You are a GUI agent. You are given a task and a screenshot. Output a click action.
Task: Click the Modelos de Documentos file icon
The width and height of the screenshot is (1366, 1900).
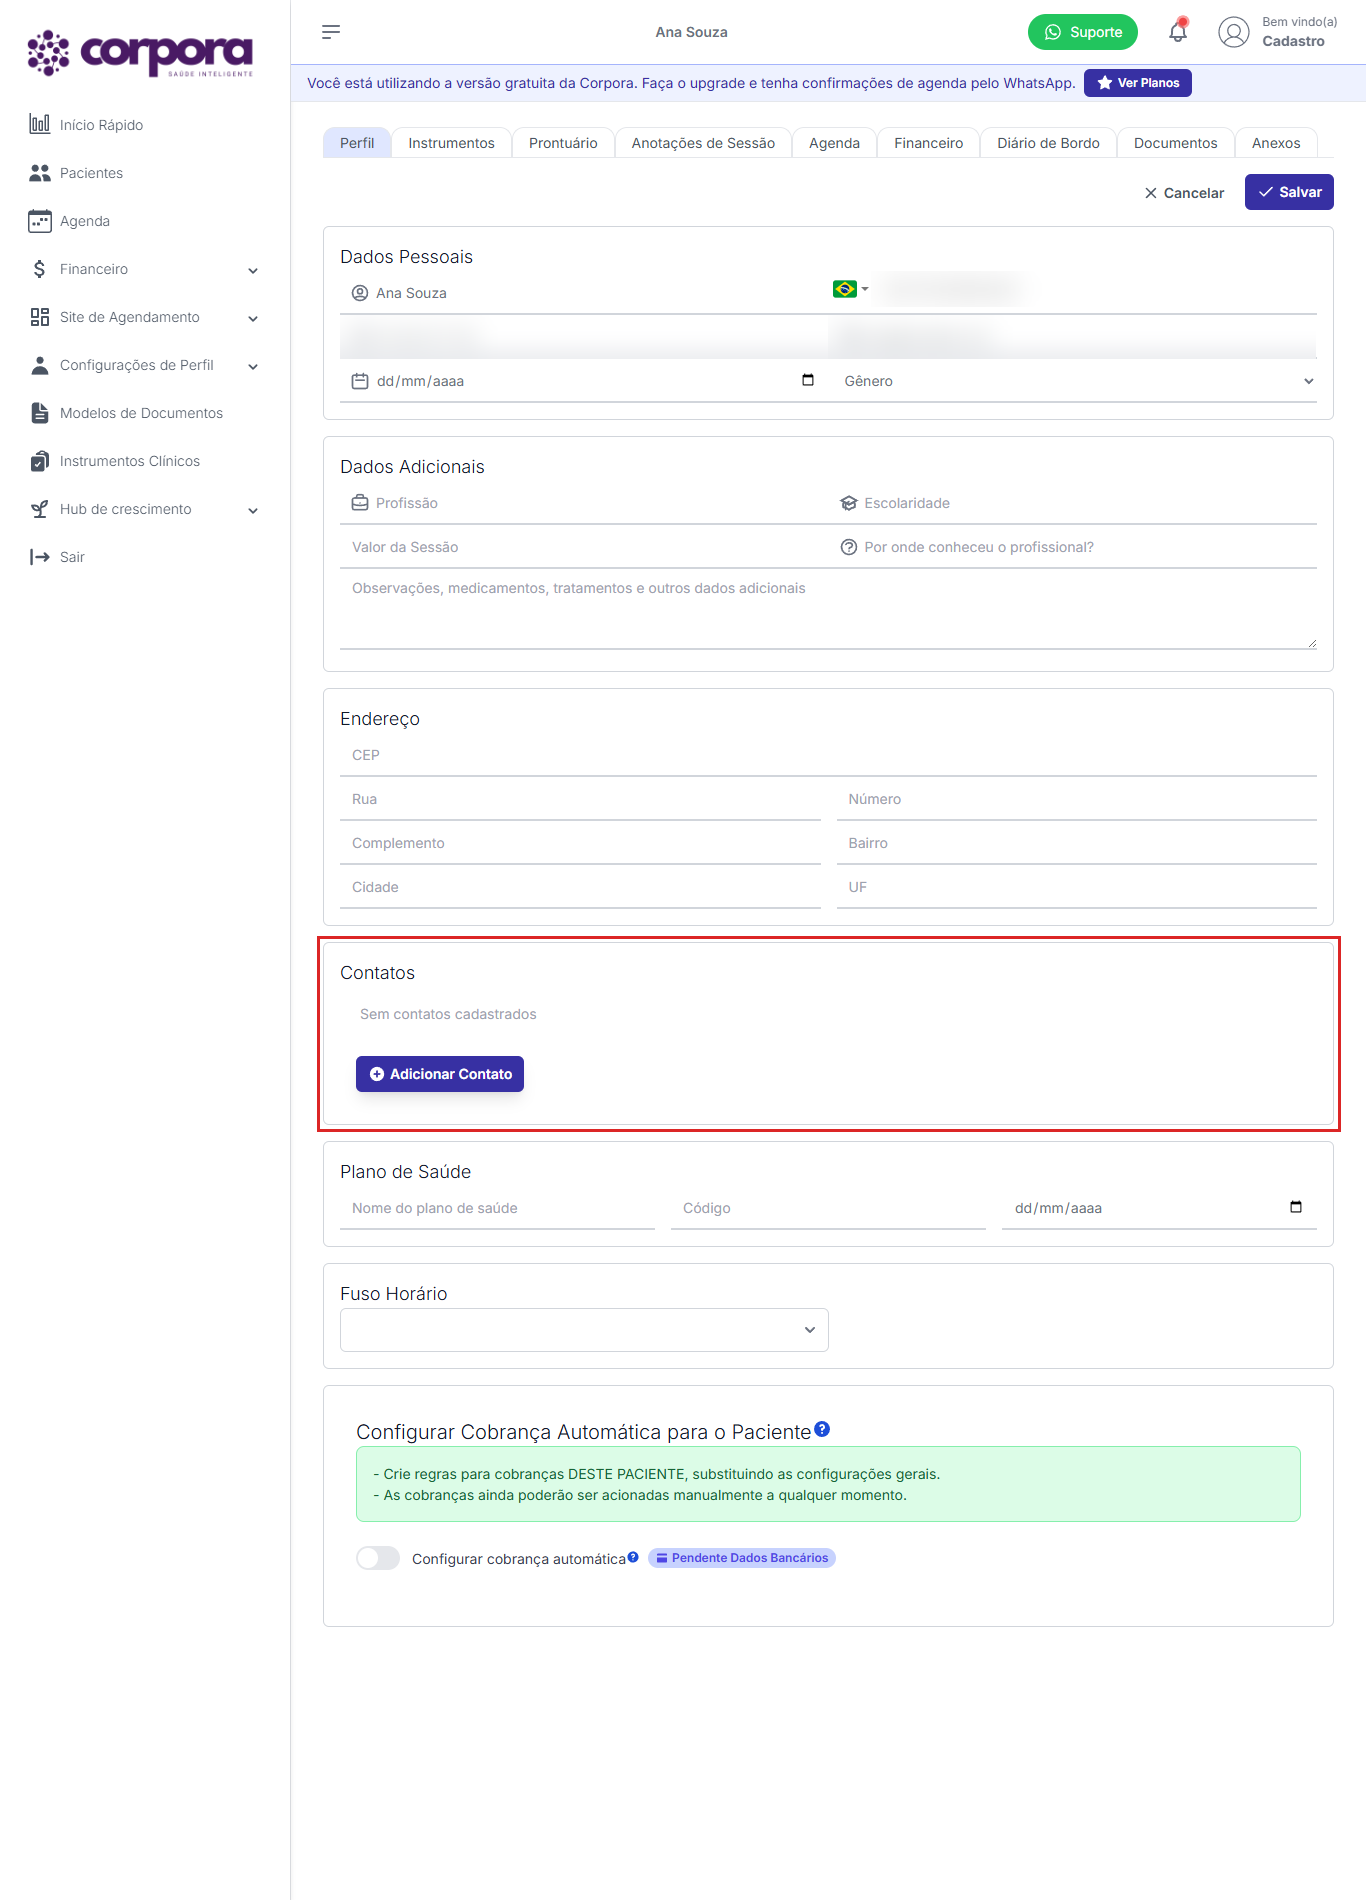point(39,413)
